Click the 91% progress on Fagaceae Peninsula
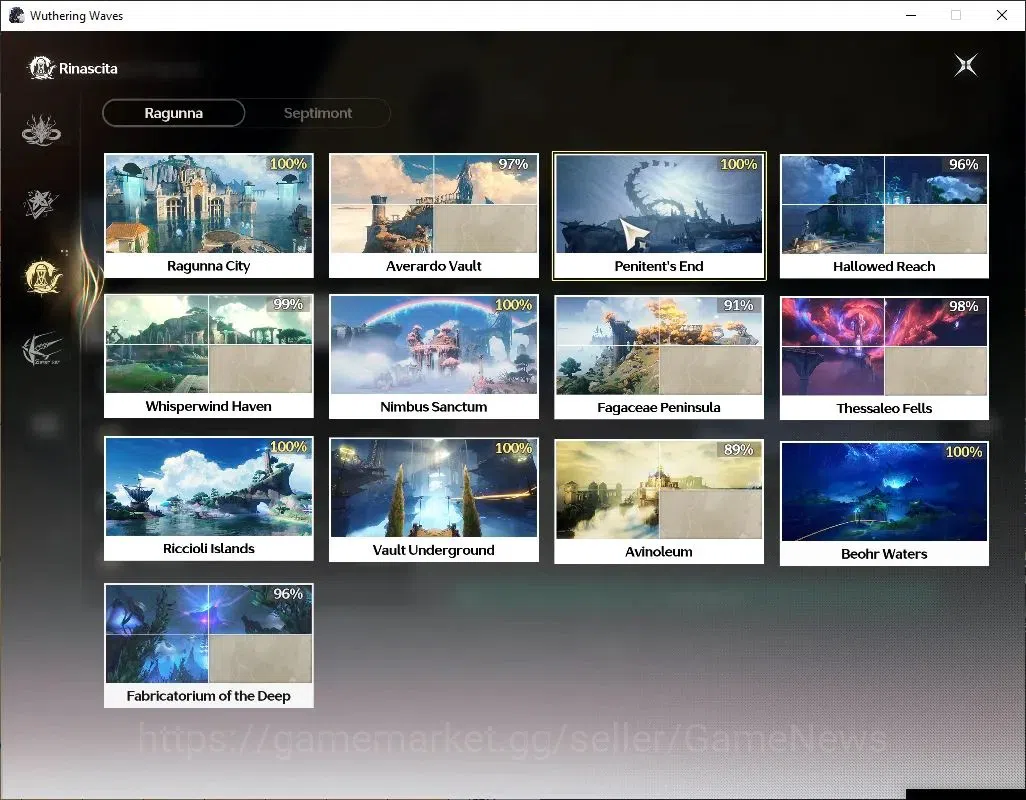The image size is (1026, 800). click(738, 305)
